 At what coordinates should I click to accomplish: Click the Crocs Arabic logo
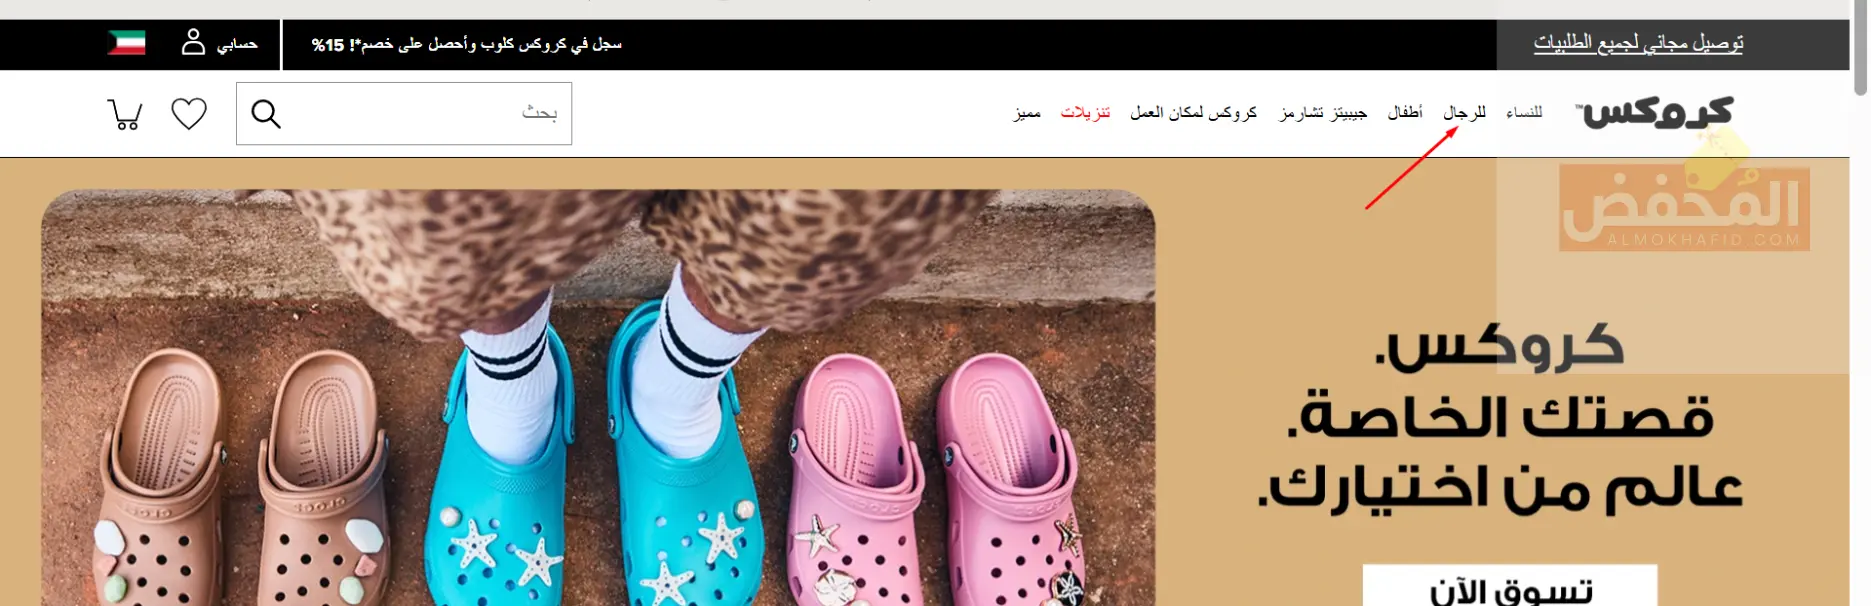(1655, 112)
